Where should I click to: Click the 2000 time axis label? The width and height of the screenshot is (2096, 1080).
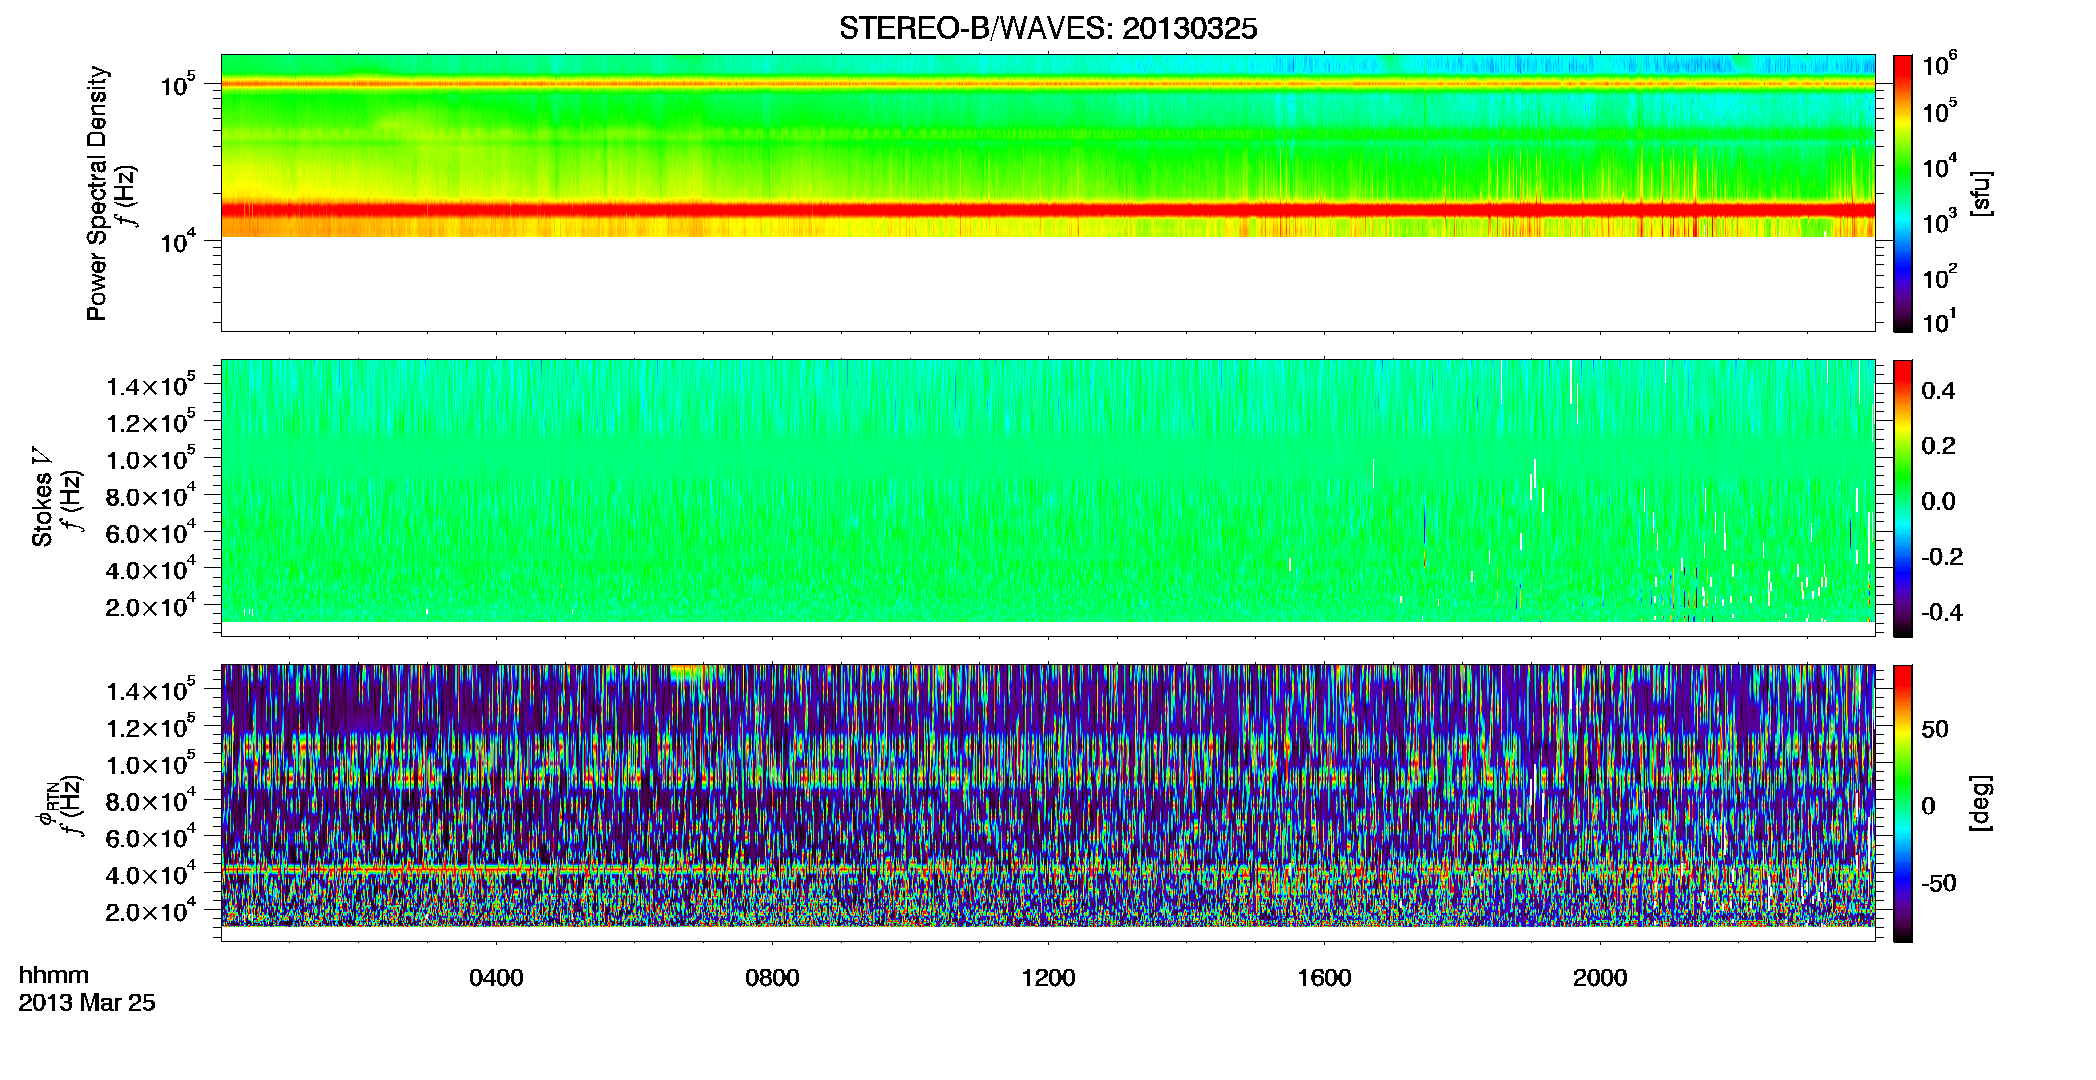(1600, 978)
